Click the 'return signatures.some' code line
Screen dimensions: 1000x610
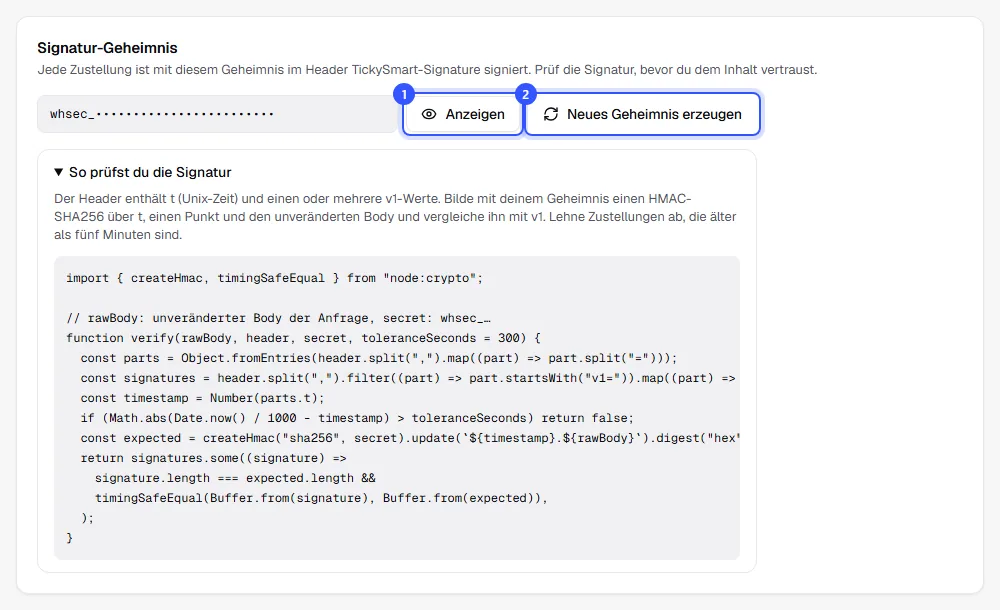tap(214, 458)
